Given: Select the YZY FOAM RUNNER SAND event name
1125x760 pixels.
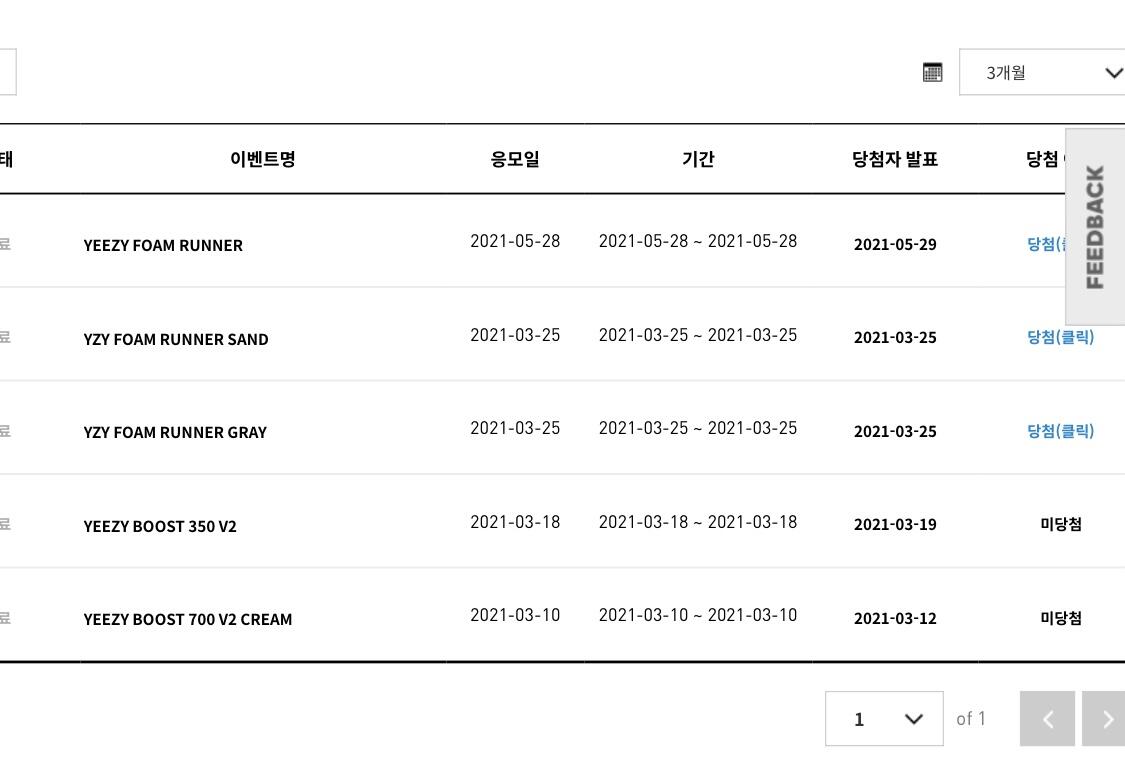Looking at the screenshot, I should point(176,339).
